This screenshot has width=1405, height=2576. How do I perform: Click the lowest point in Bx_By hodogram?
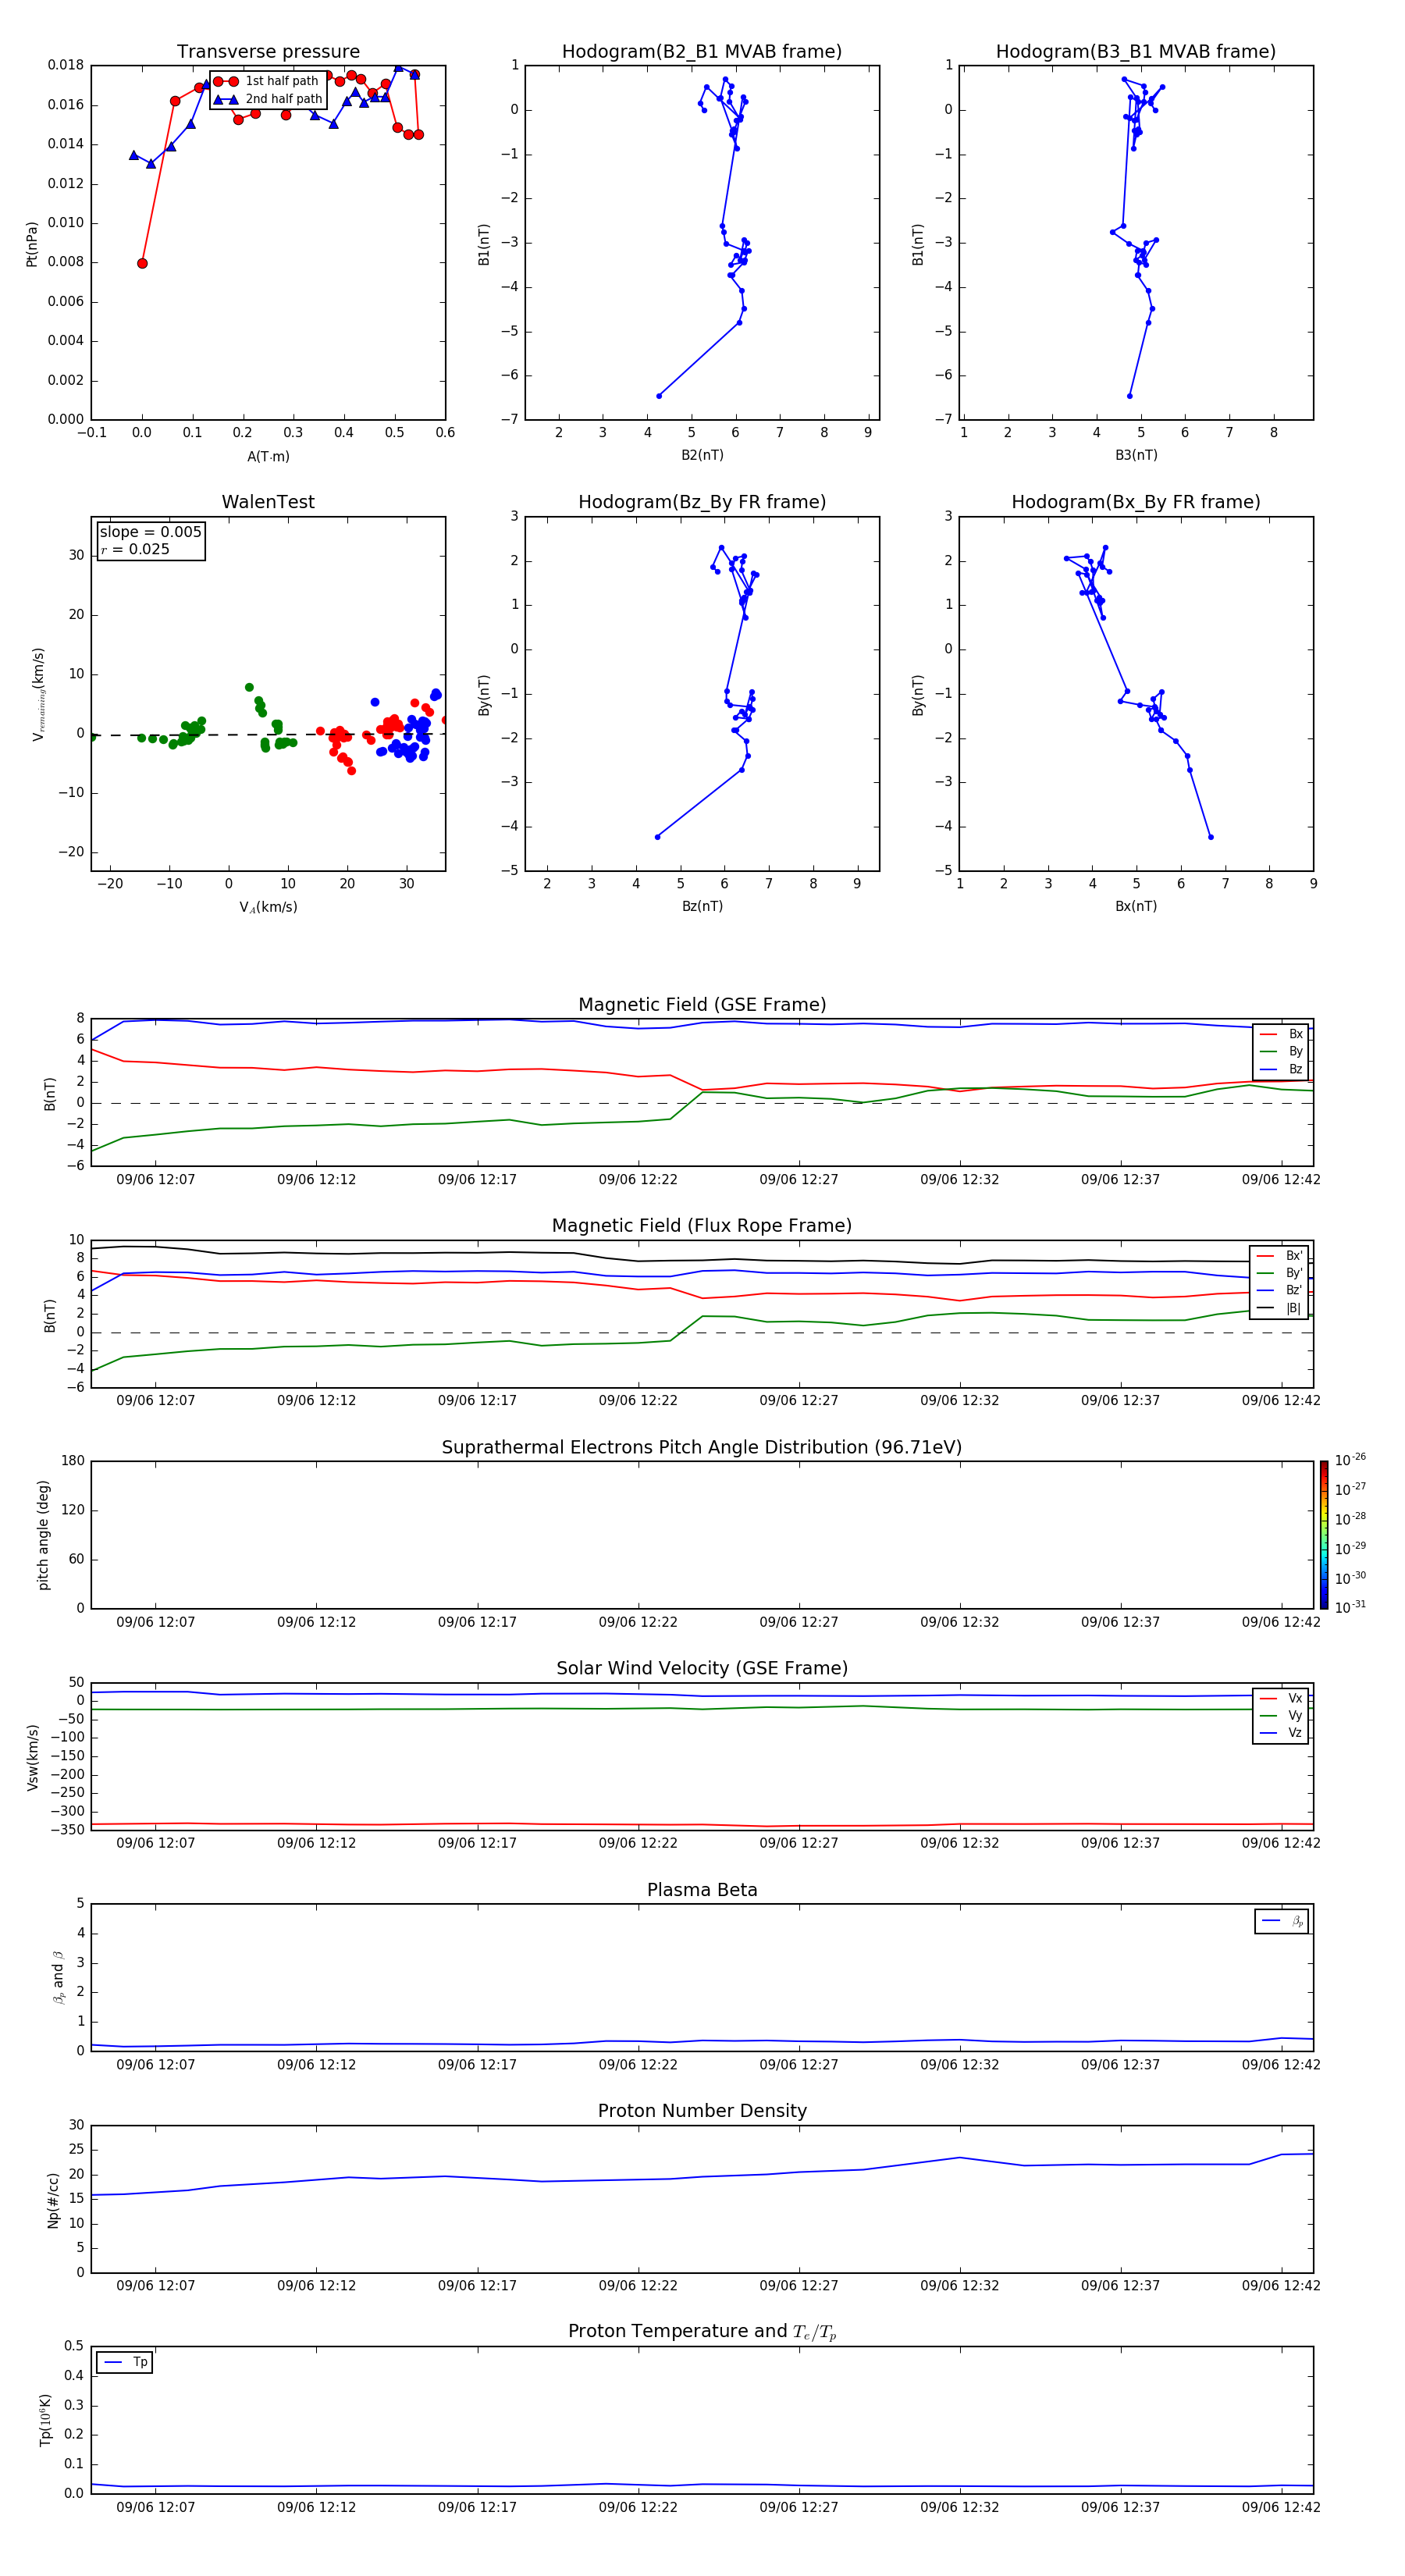pos(1210,837)
